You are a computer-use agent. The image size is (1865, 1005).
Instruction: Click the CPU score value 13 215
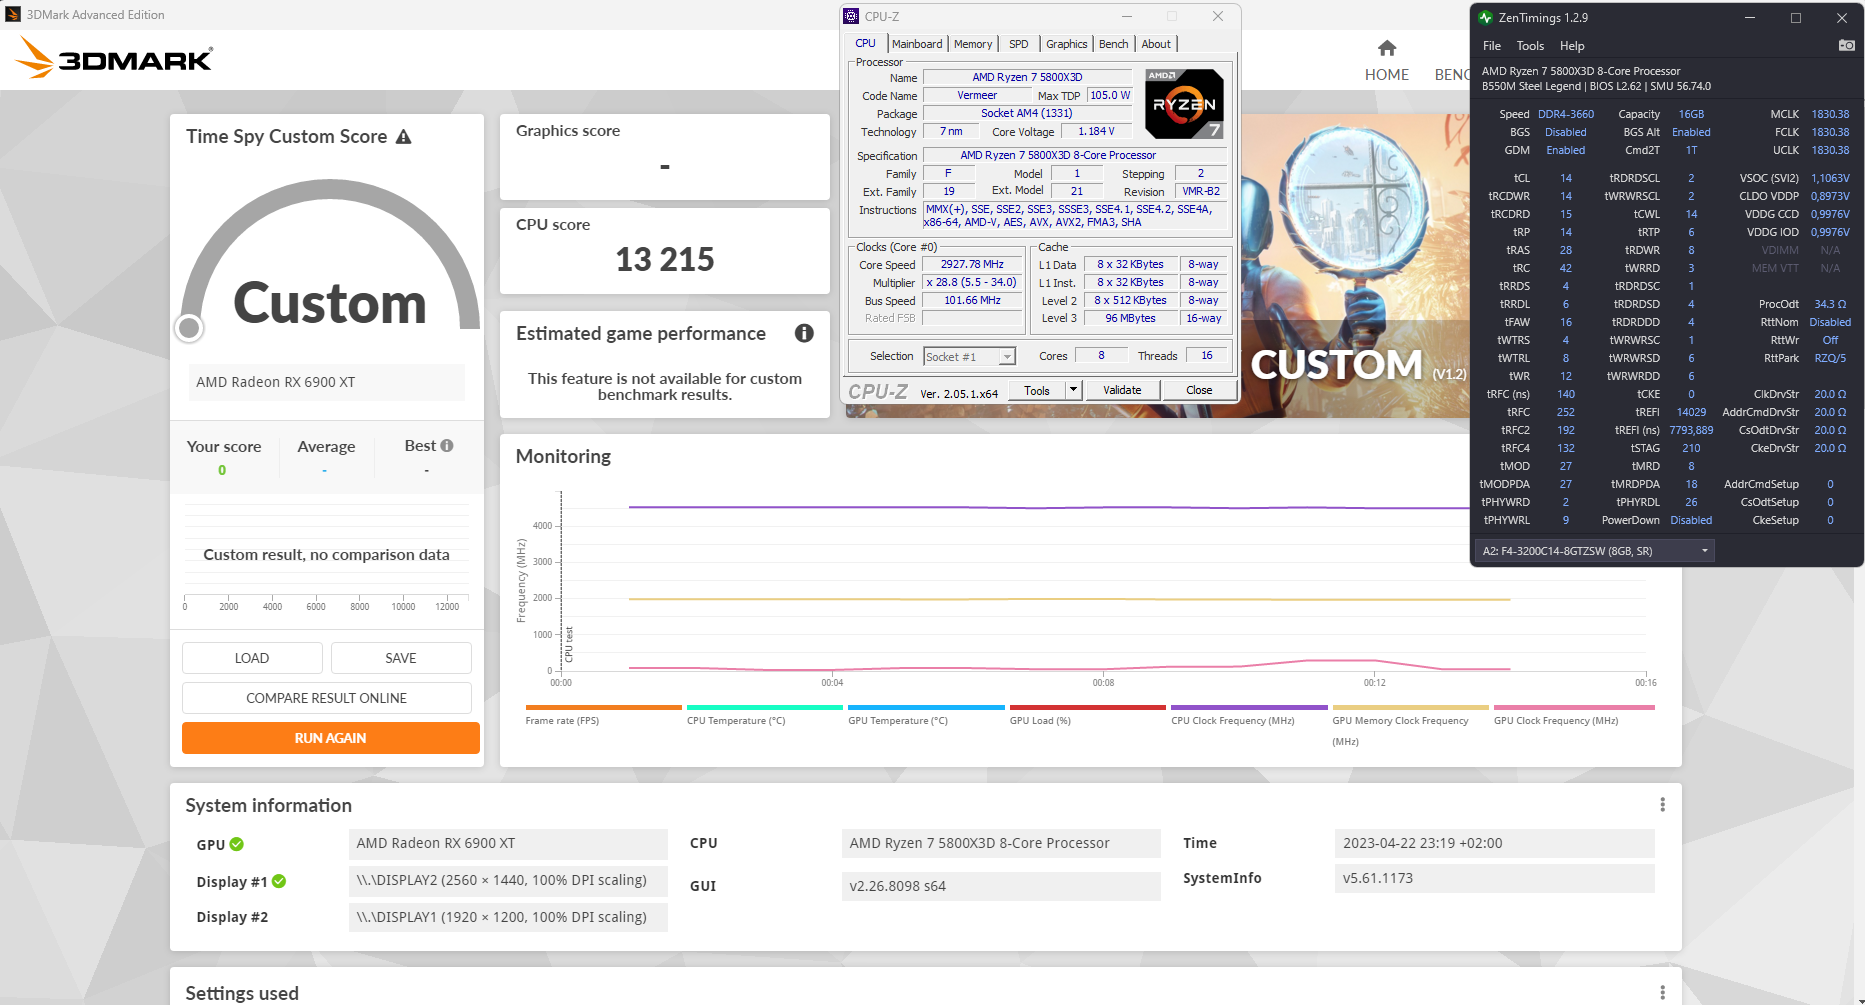tap(665, 260)
